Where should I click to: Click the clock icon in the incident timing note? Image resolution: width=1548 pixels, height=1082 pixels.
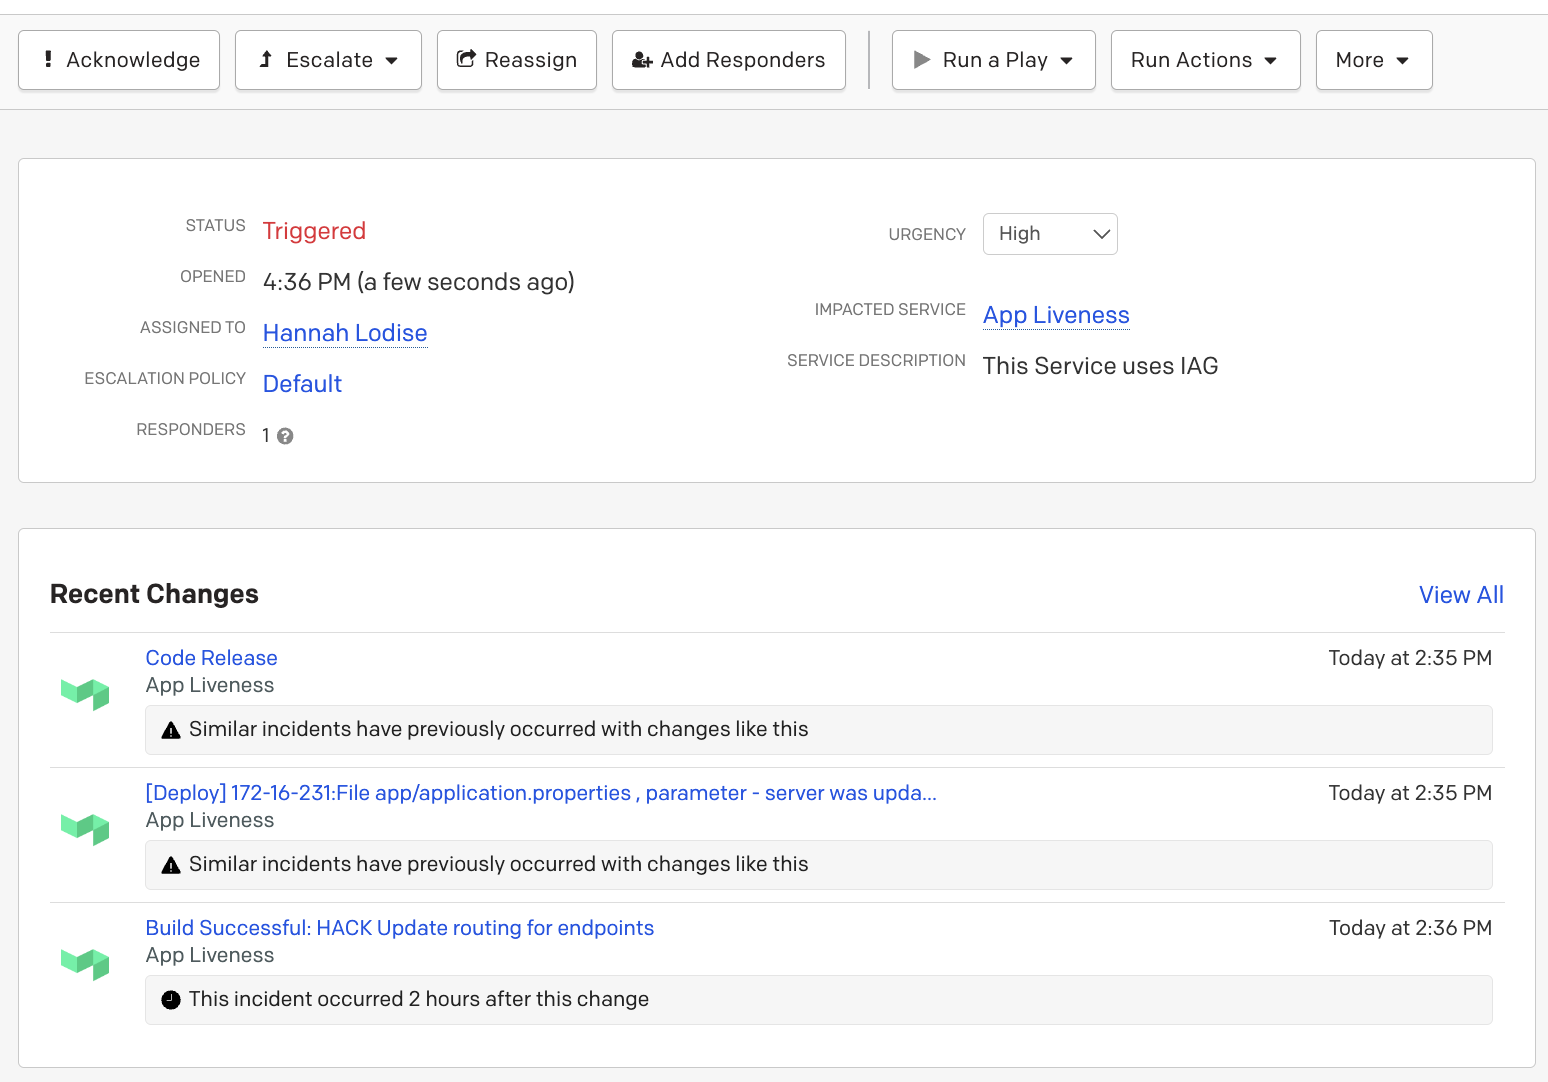170,999
